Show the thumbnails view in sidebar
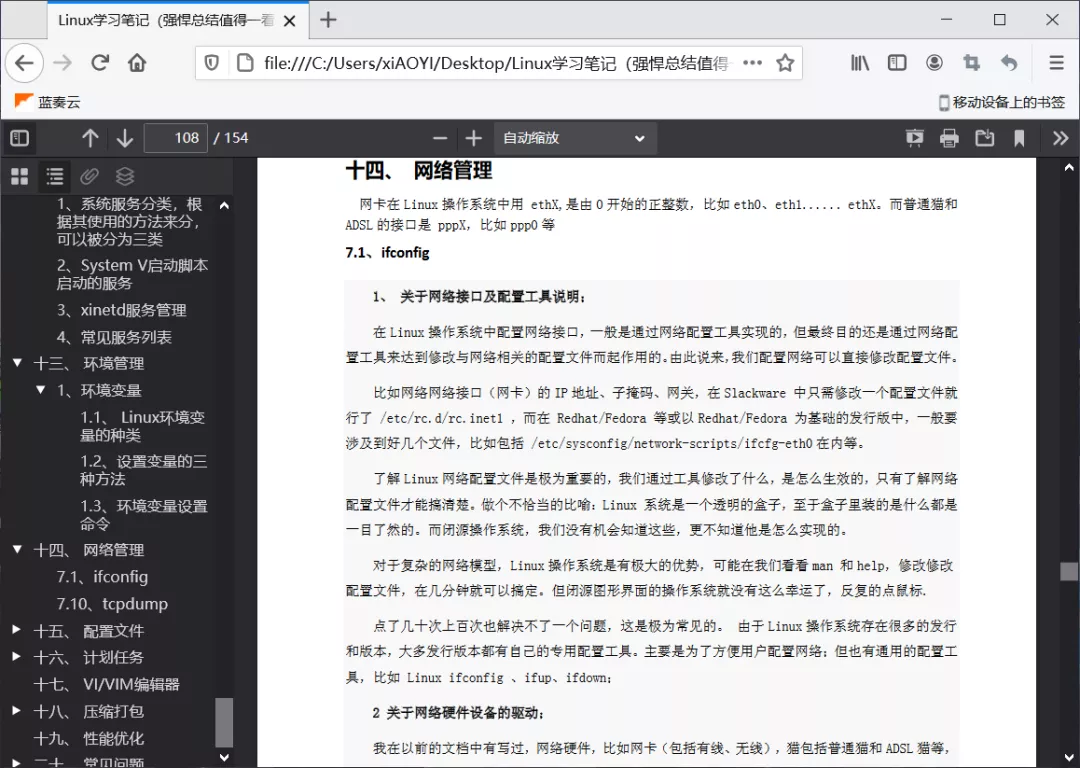Viewport: 1080px width, 768px height. click(20, 177)
